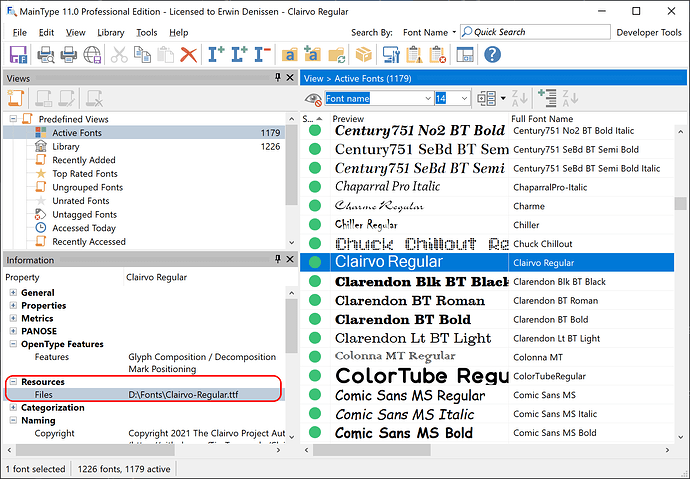Image resolution: width=690 pixels, height=479 pixels.
Task: Toggle the preview eye icon
Action: pyautogui.click(x=313, y=98)
